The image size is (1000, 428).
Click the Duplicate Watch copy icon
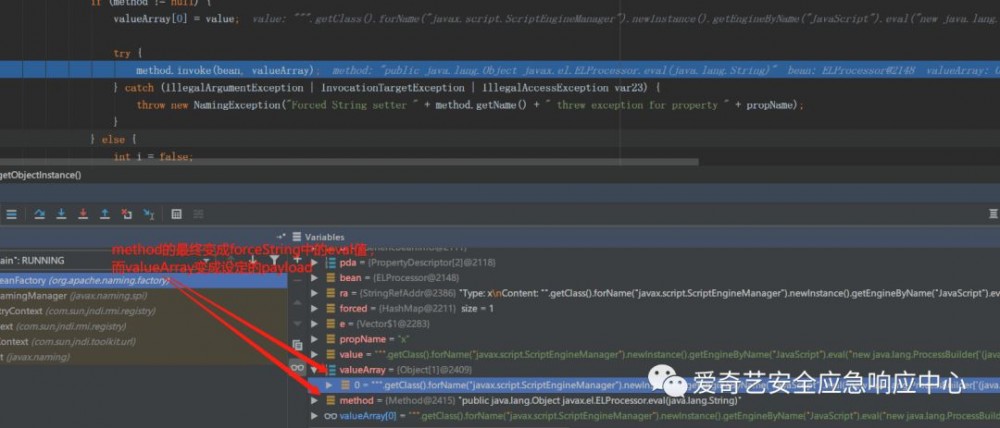click(x=297, y=344)
